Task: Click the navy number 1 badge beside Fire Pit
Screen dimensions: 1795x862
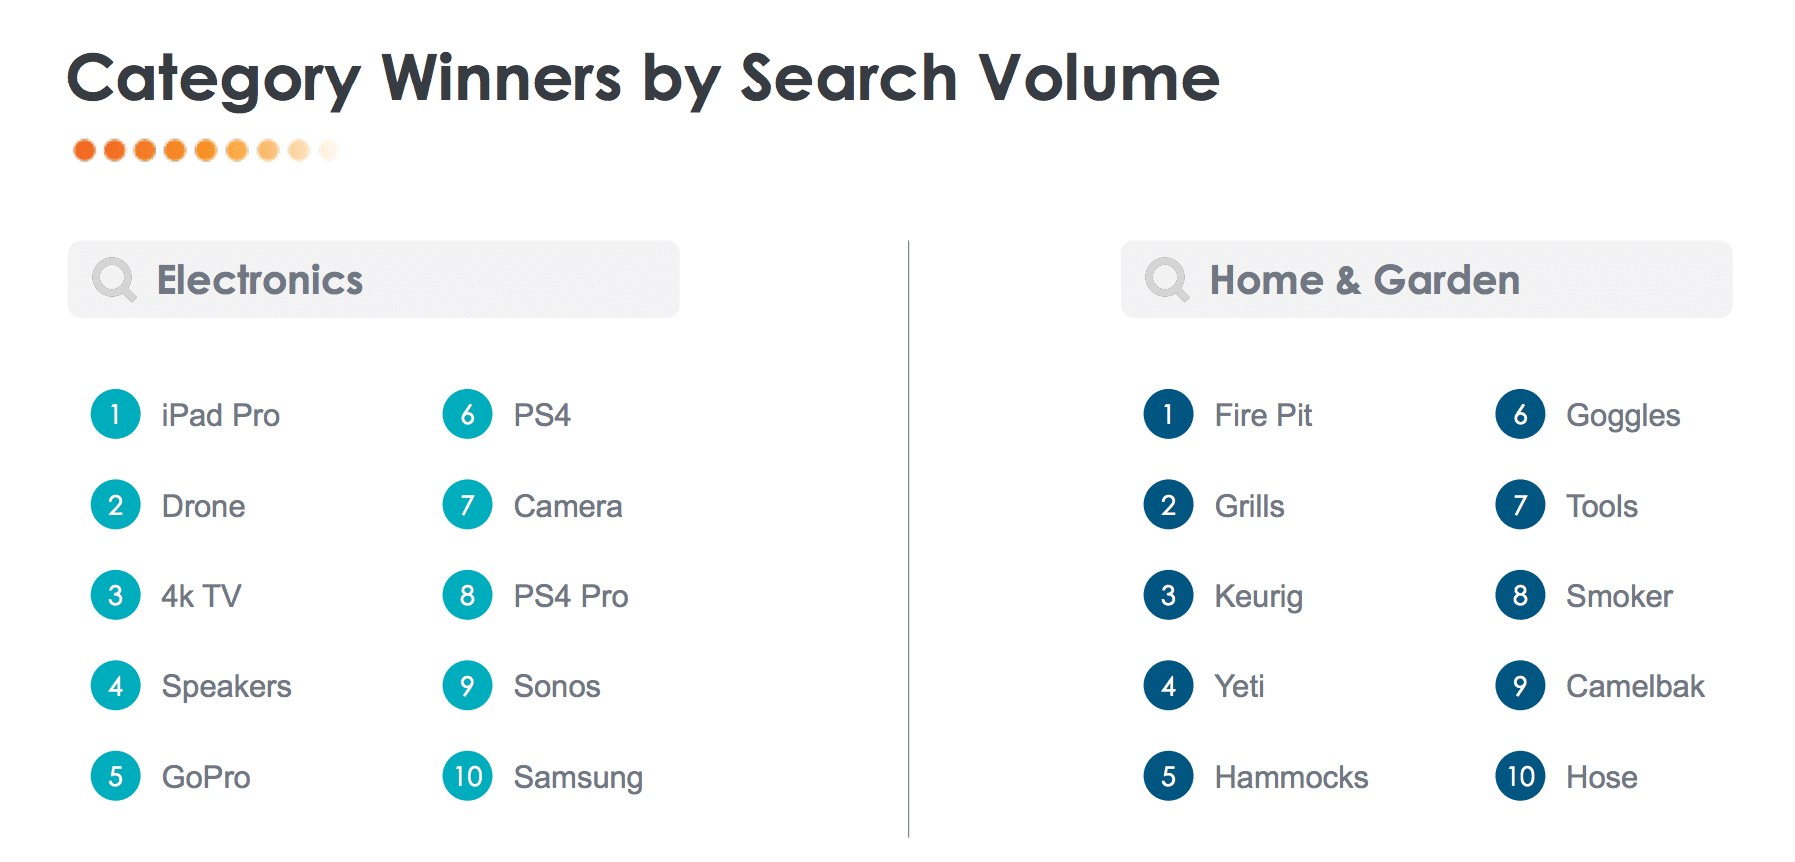Action: click(x=1169, y=414)
